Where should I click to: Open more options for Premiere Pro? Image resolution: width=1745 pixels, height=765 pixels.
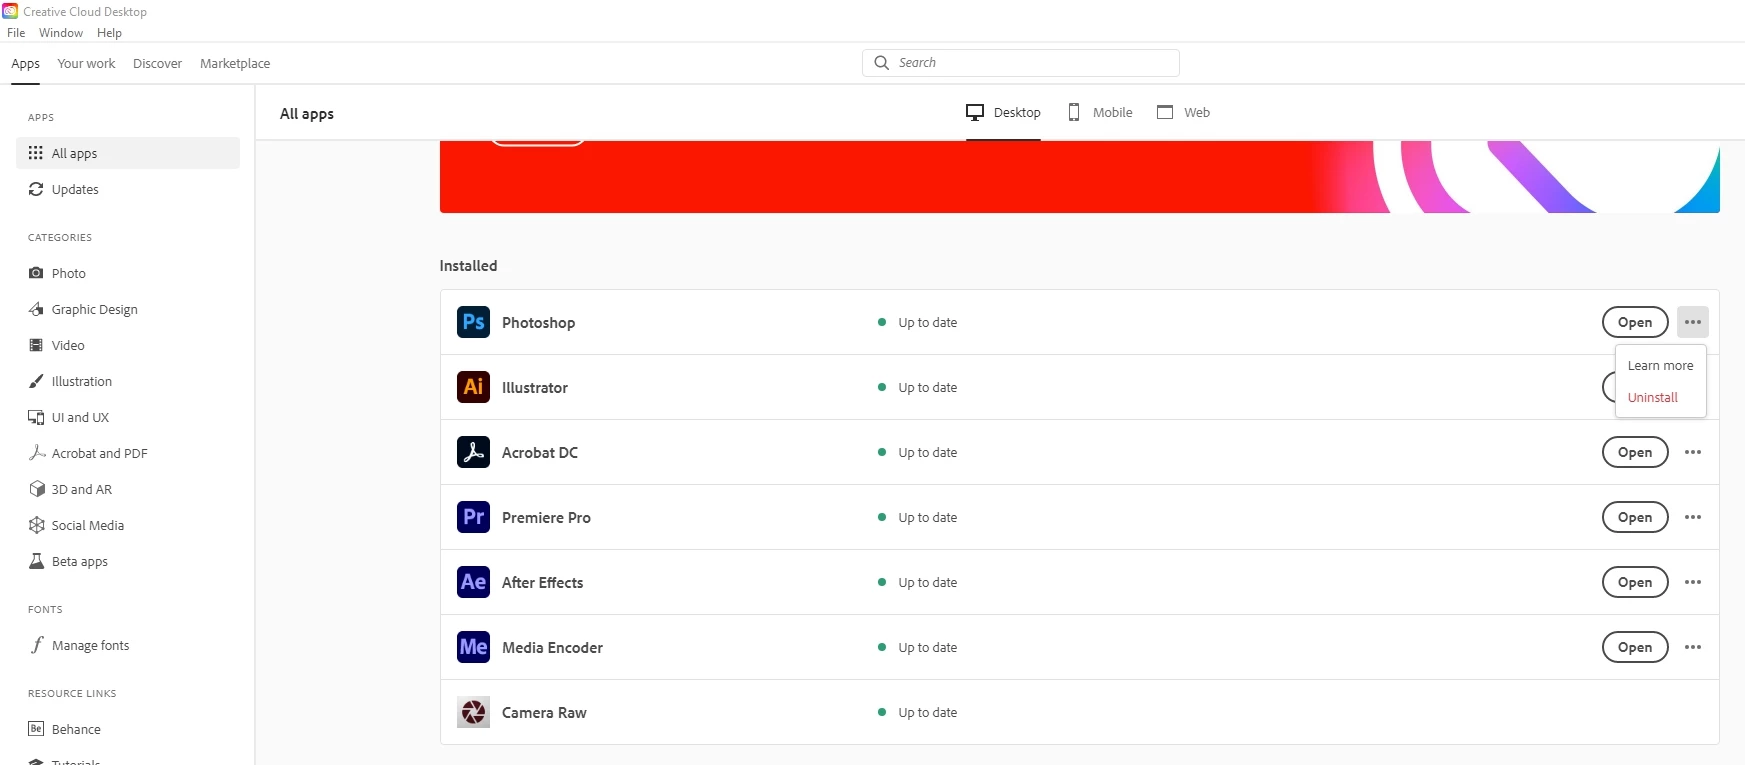(x=1692, y=517)
